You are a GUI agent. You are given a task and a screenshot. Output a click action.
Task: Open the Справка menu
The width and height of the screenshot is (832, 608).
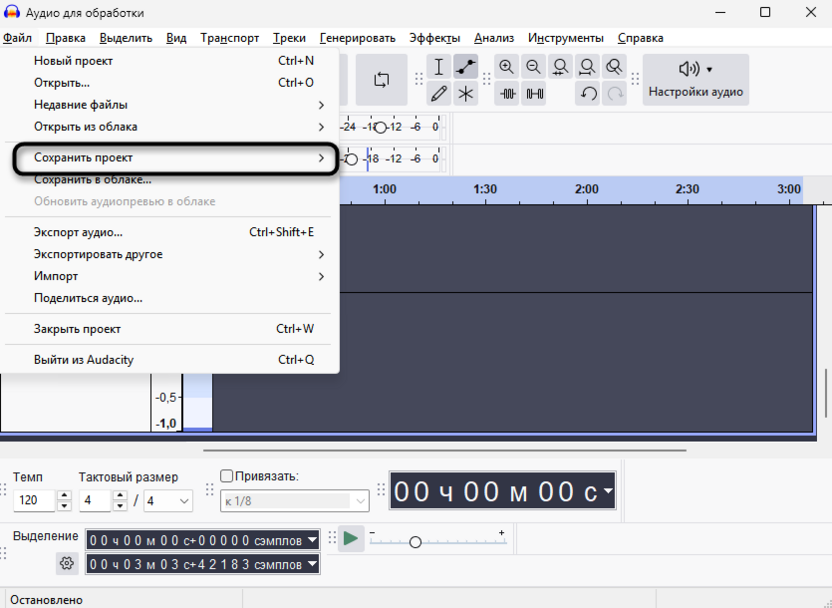[640, 38]
